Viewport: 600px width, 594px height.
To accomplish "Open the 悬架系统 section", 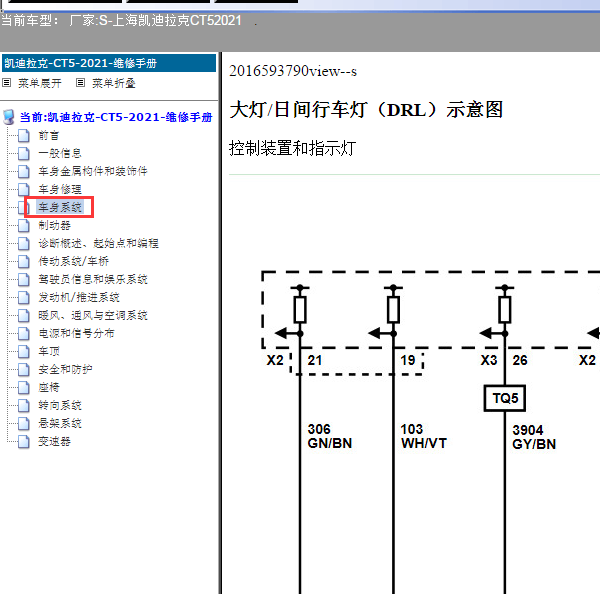I will pyautogui.click(x=60, y=423).
